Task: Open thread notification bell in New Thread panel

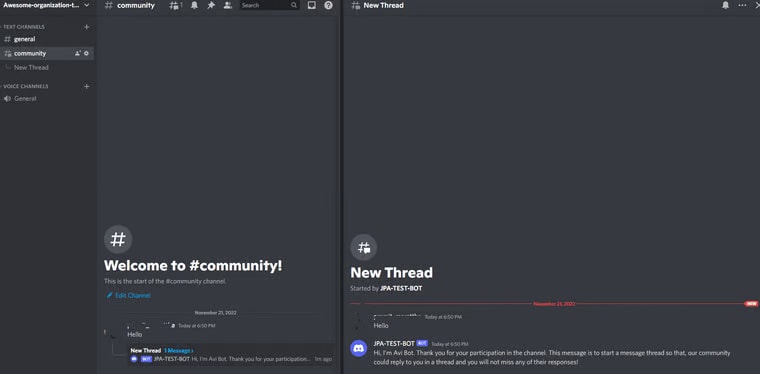Action: point(726,5)
